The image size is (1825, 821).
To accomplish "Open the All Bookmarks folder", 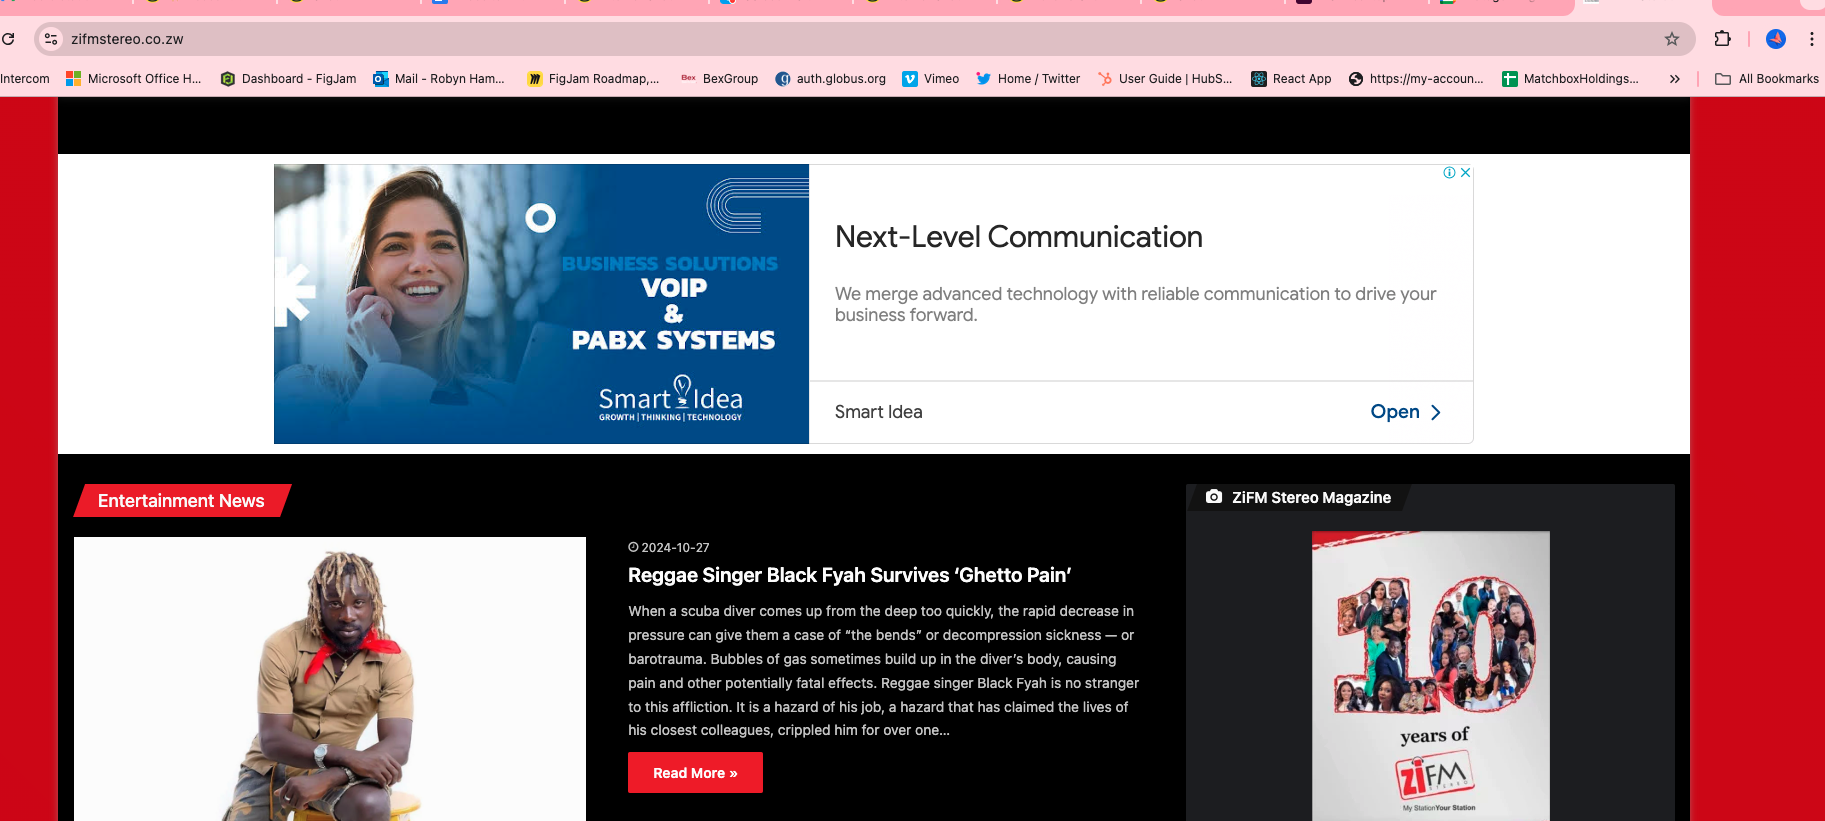I will pos(1766,79).
